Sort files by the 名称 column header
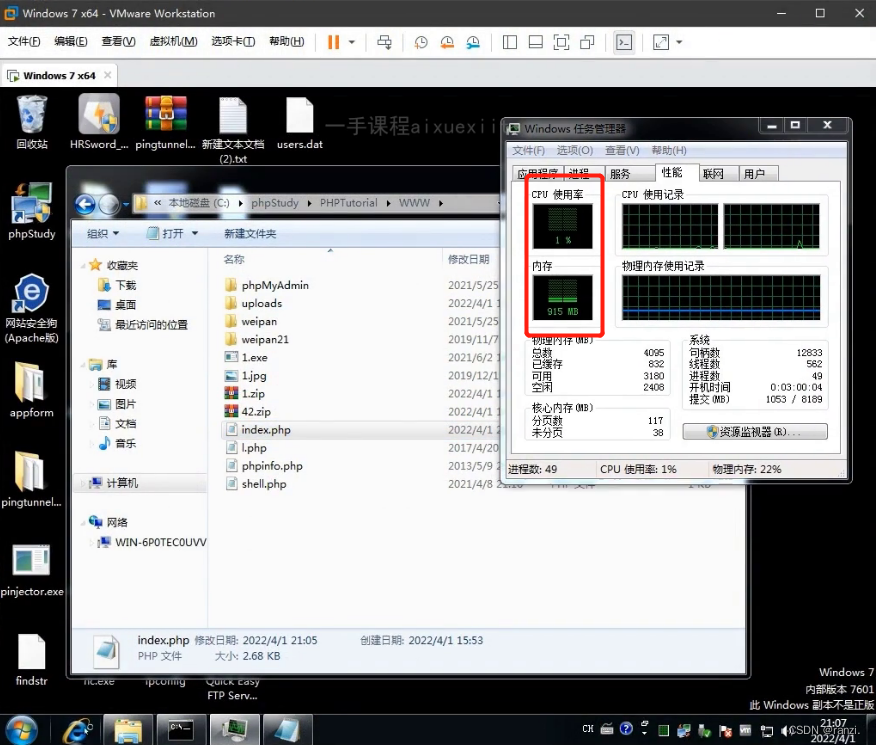The width and height of the screenshot is (876, 745). (x=234, y=259)
